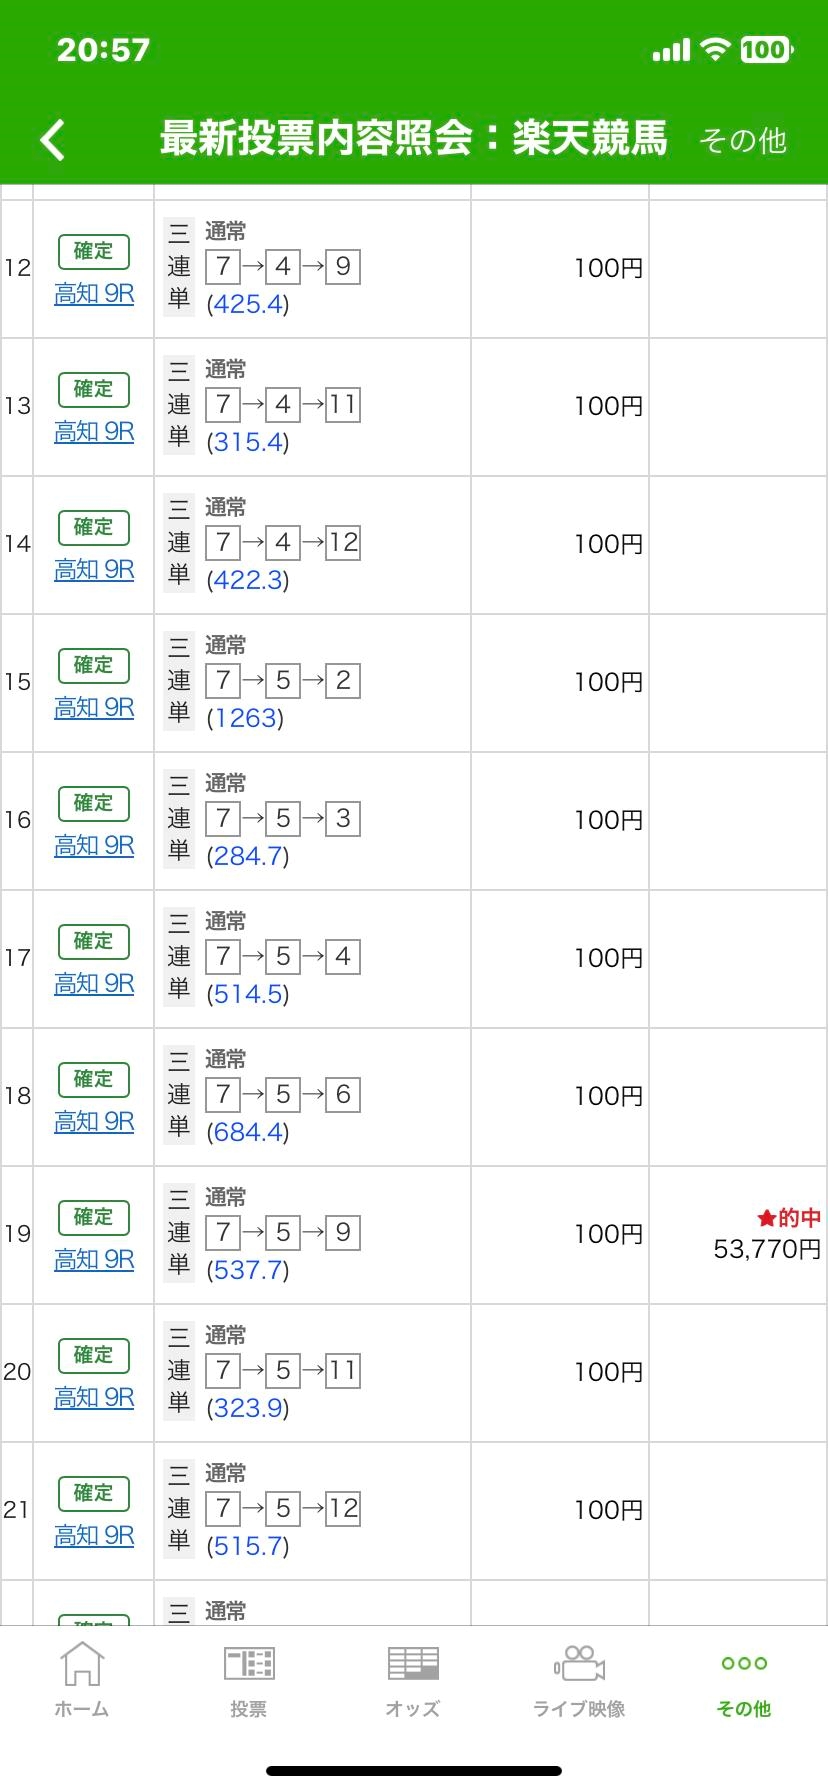The image size is (828, 1792).
Task: Tap the 53,770円 payout amount
Action: (767, 1249)
